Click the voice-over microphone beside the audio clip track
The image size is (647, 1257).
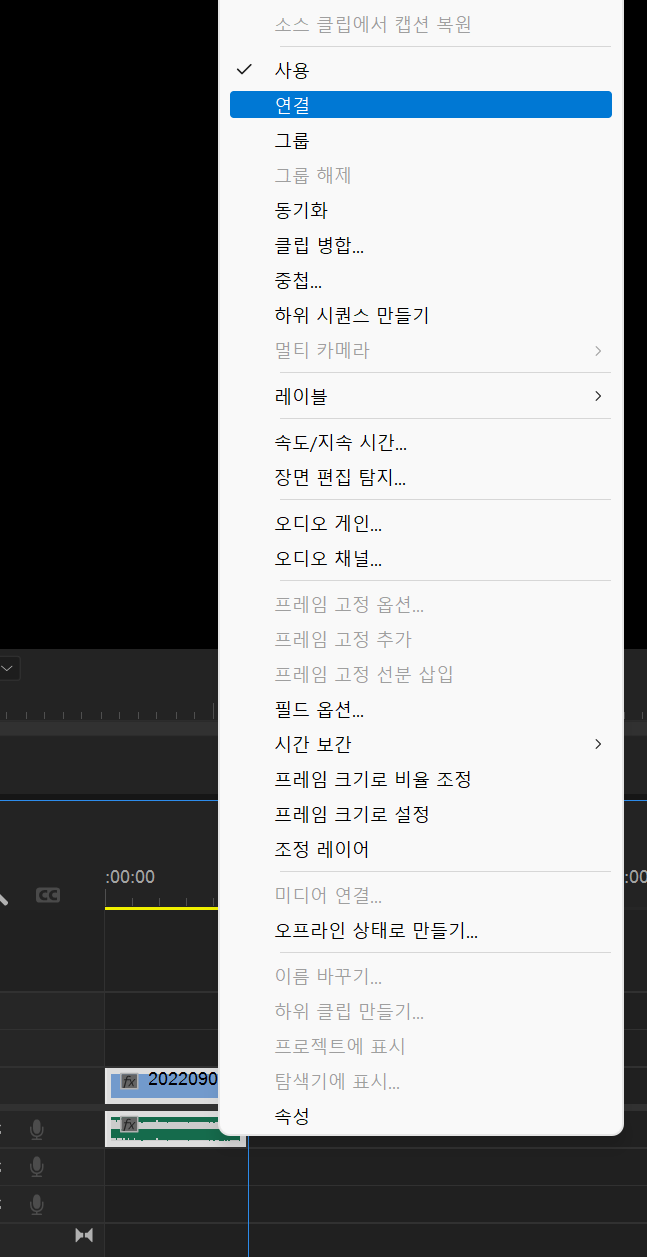click(37, 1129)
